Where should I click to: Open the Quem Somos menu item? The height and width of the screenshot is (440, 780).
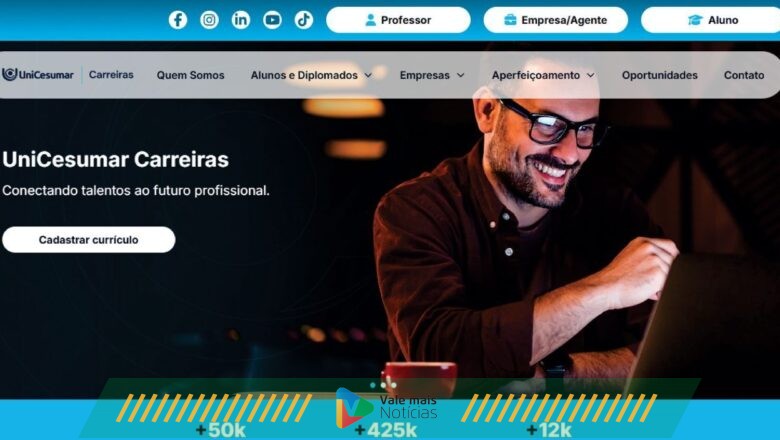click(x=191, y=75)
